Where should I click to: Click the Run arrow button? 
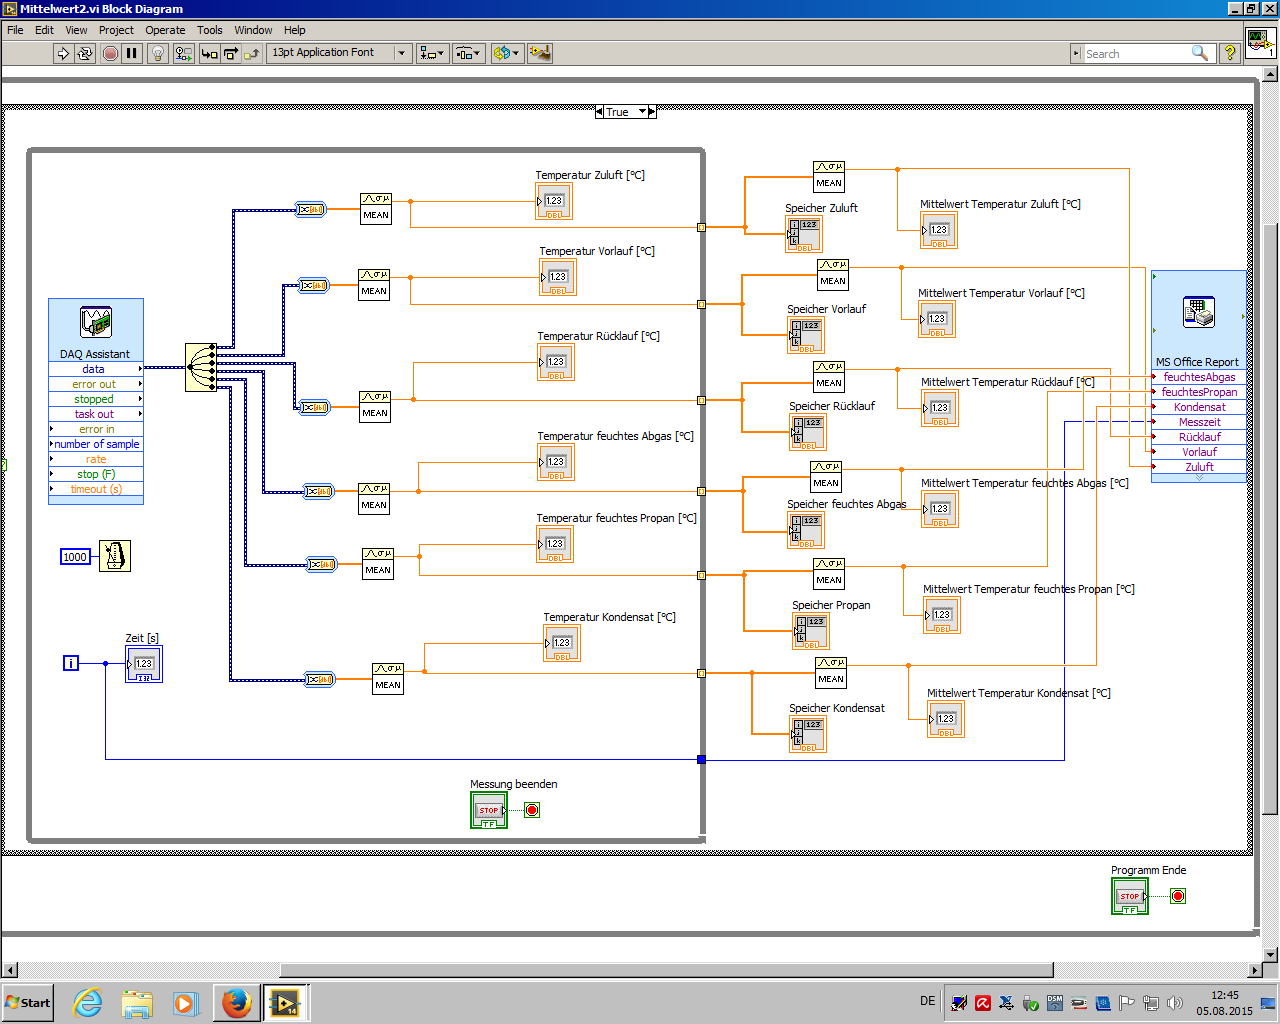tap(63, 53)
